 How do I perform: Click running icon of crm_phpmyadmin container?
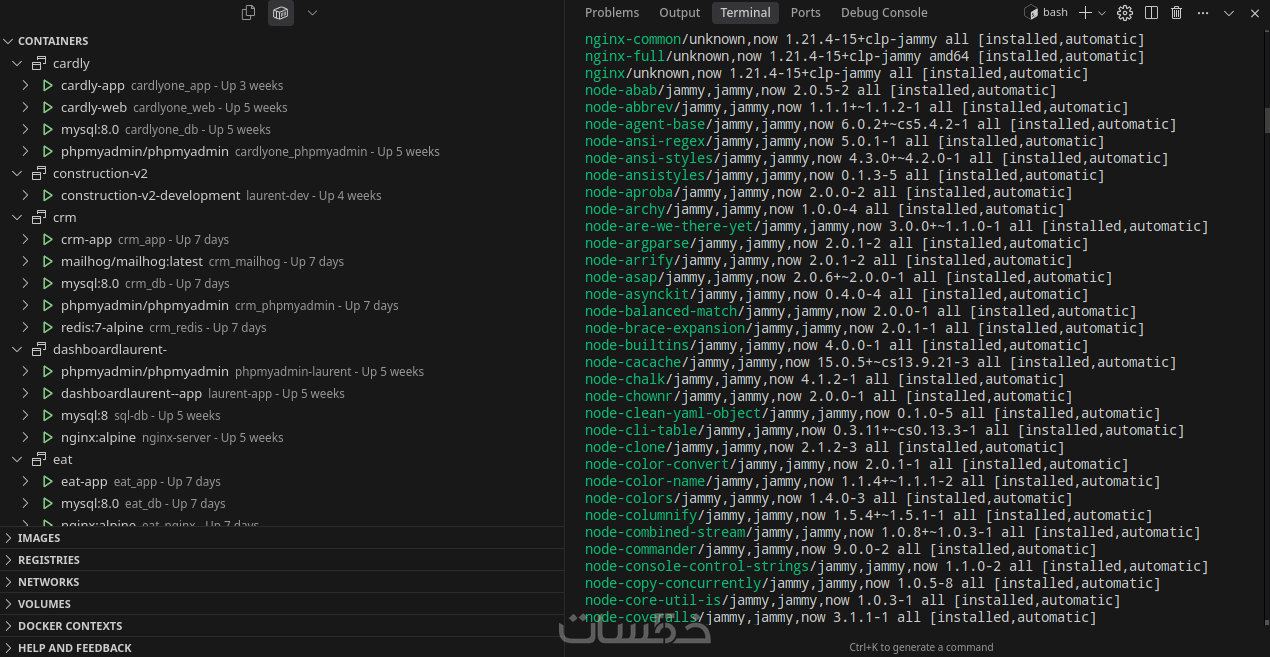(47, 305)
